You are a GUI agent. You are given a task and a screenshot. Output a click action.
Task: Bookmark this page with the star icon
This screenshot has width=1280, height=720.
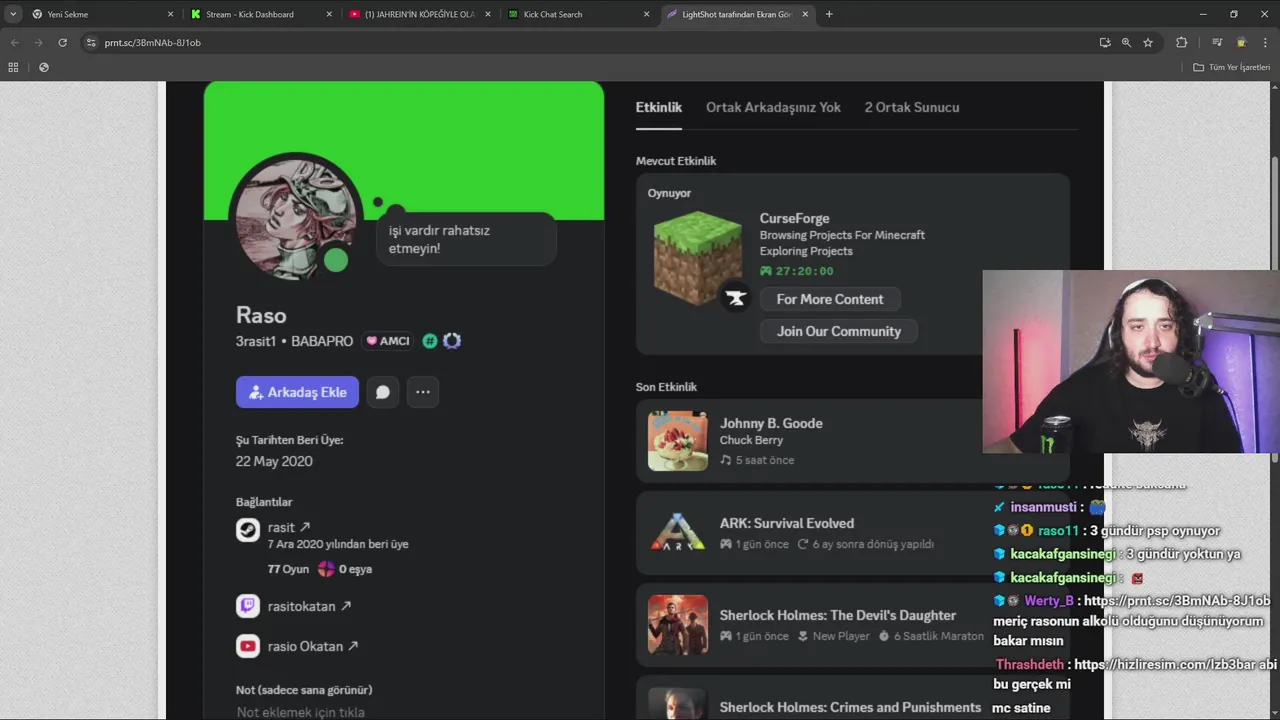(x=1148, y=43)
